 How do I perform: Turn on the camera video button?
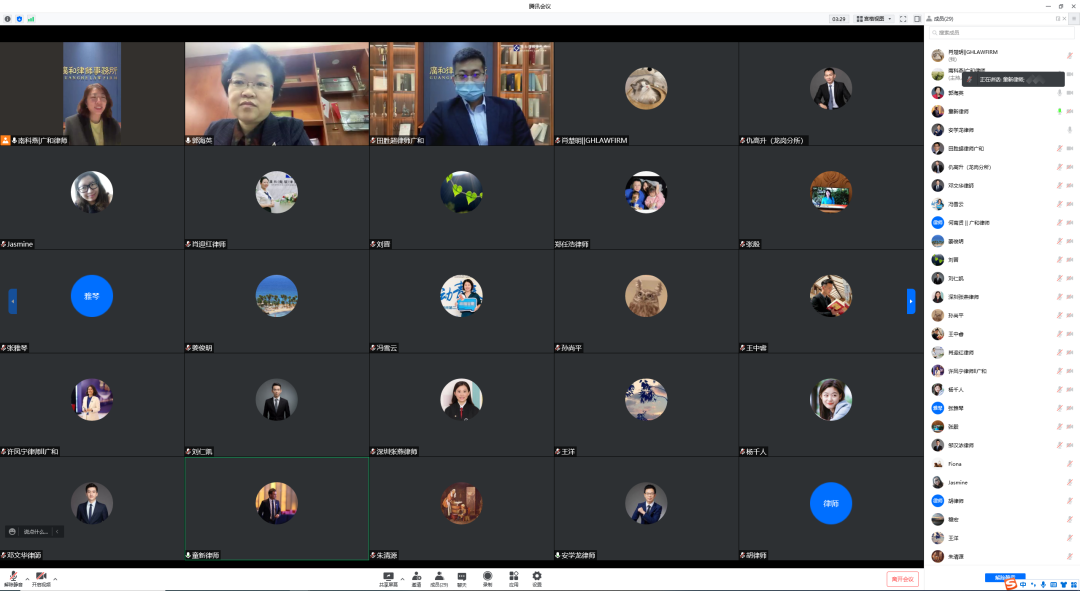(x=41, y=579)
